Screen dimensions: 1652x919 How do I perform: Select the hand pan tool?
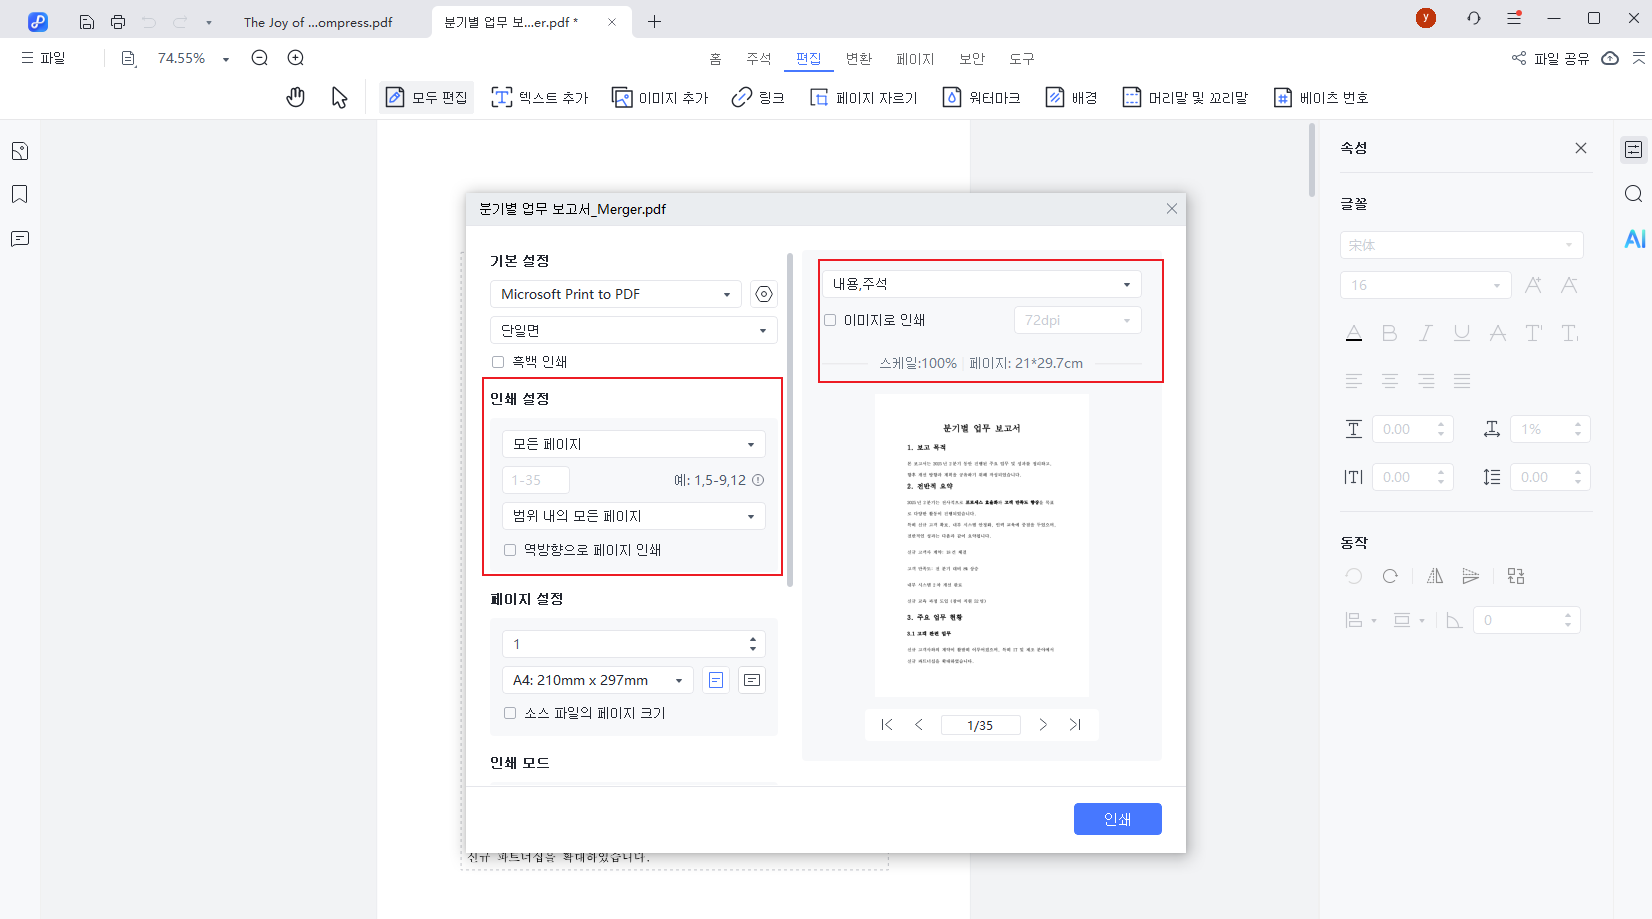[295, 97]
